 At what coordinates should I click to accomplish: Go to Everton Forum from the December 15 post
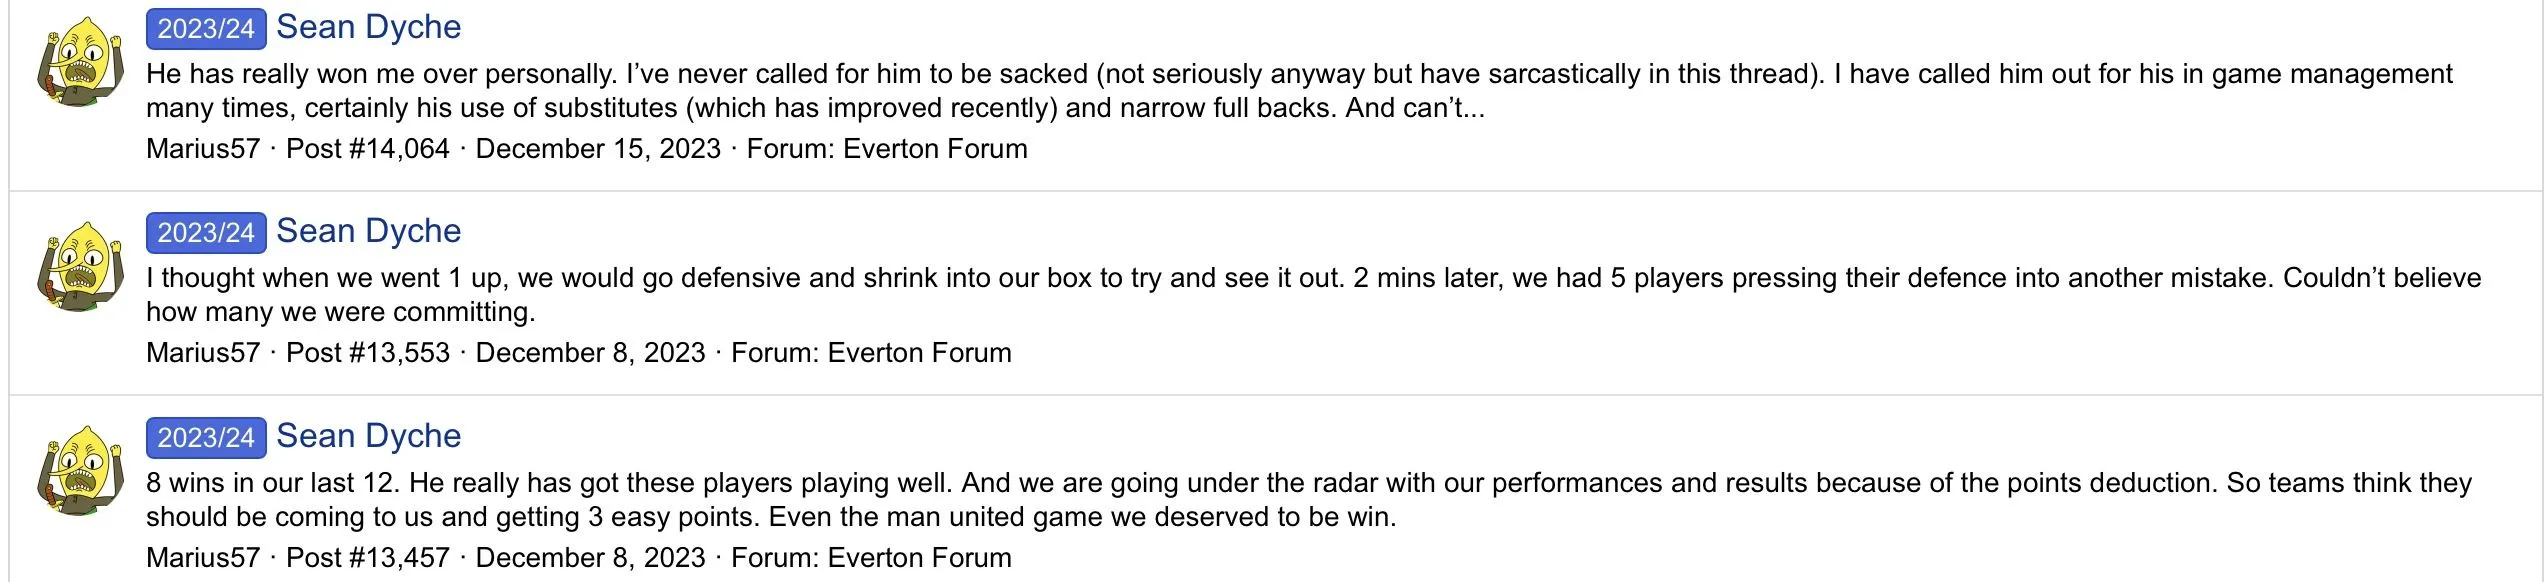(x=935, y=149)
